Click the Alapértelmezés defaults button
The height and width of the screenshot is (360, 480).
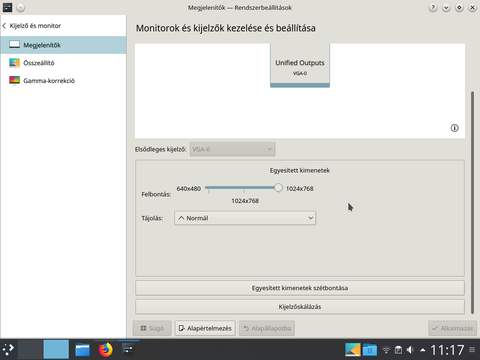pyautogui.click(x=205, y=328)
